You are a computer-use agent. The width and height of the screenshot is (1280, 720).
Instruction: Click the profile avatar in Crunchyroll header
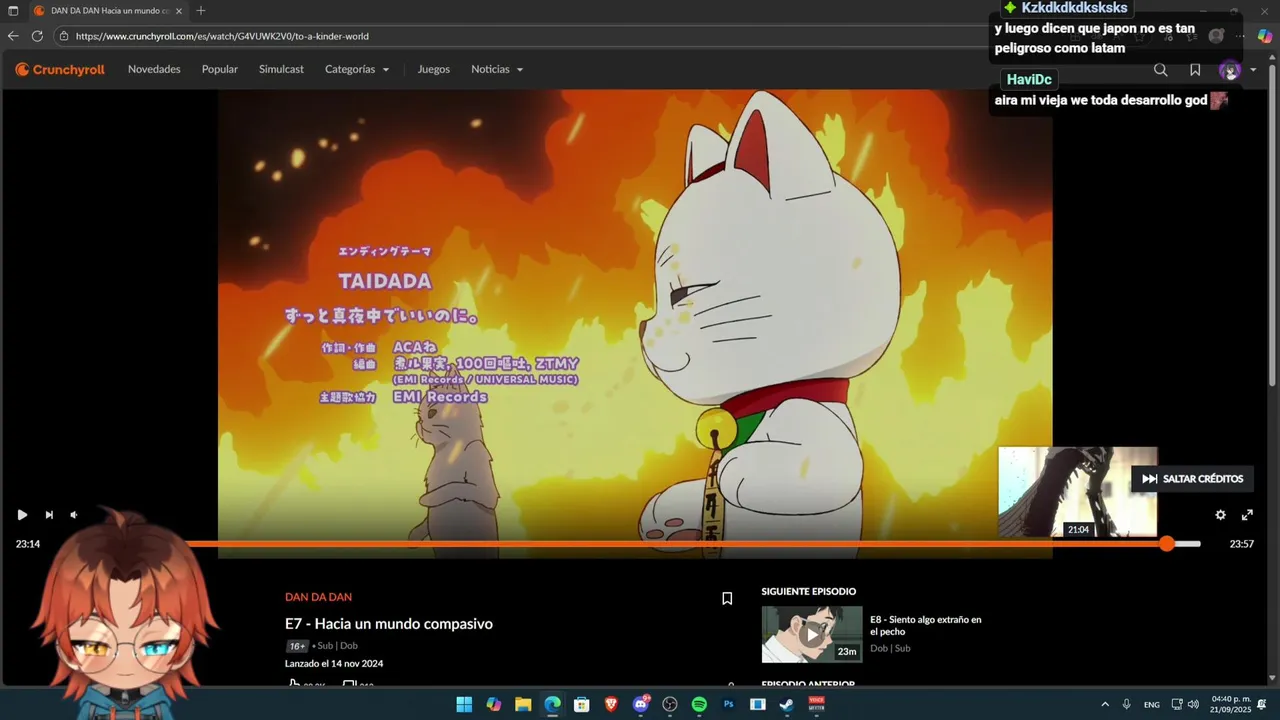(1230, 70)
